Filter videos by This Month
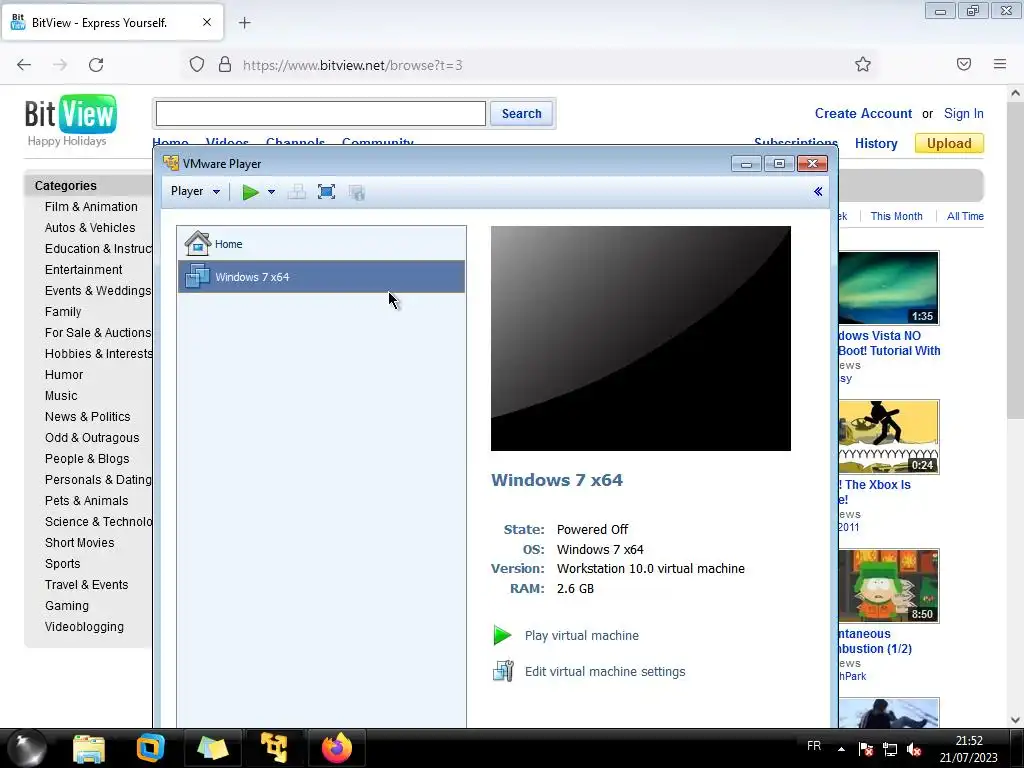 896,216
